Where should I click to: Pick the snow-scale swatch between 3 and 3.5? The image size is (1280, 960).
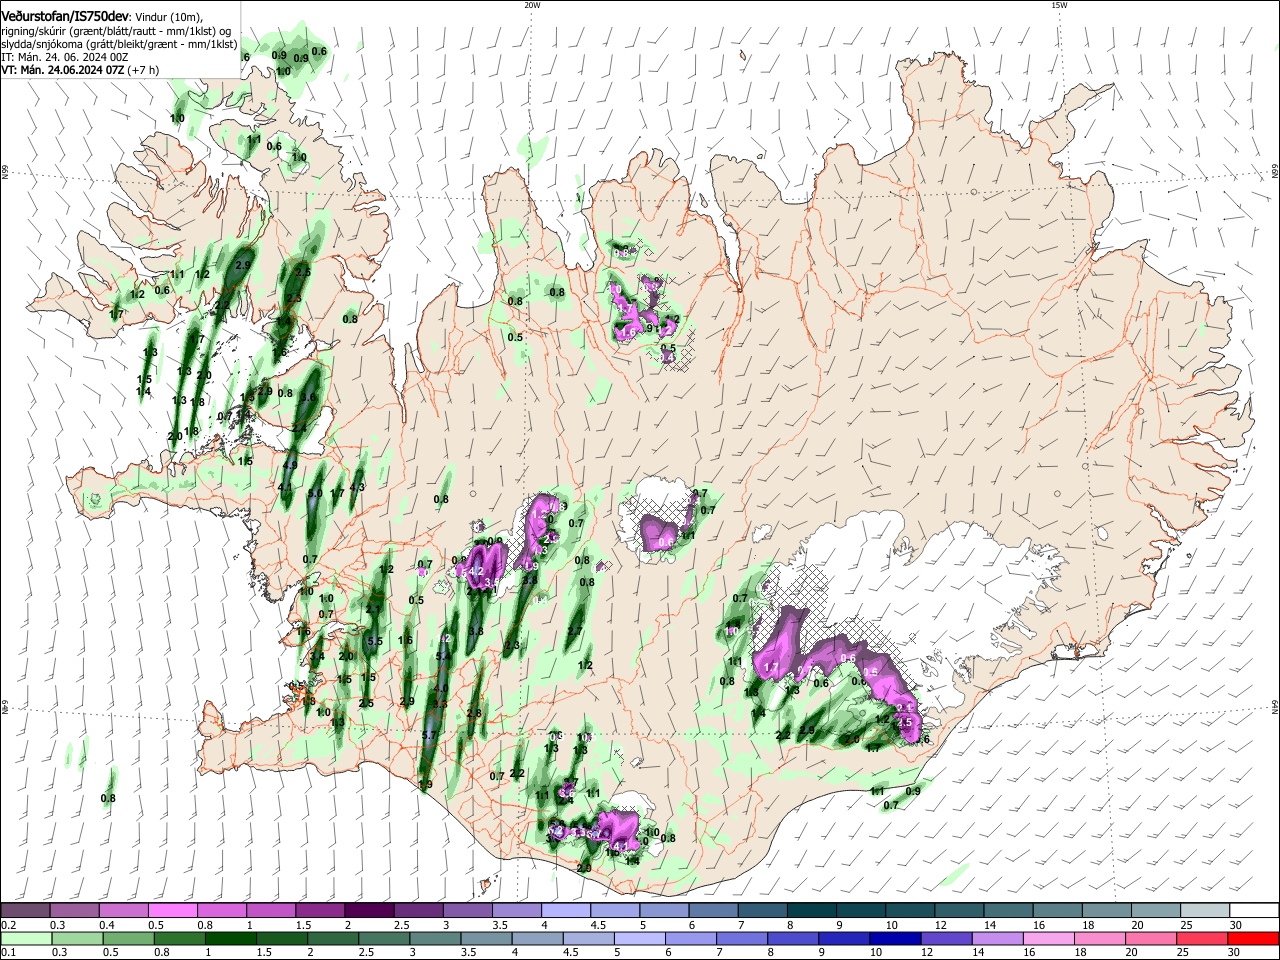point(468,911)
